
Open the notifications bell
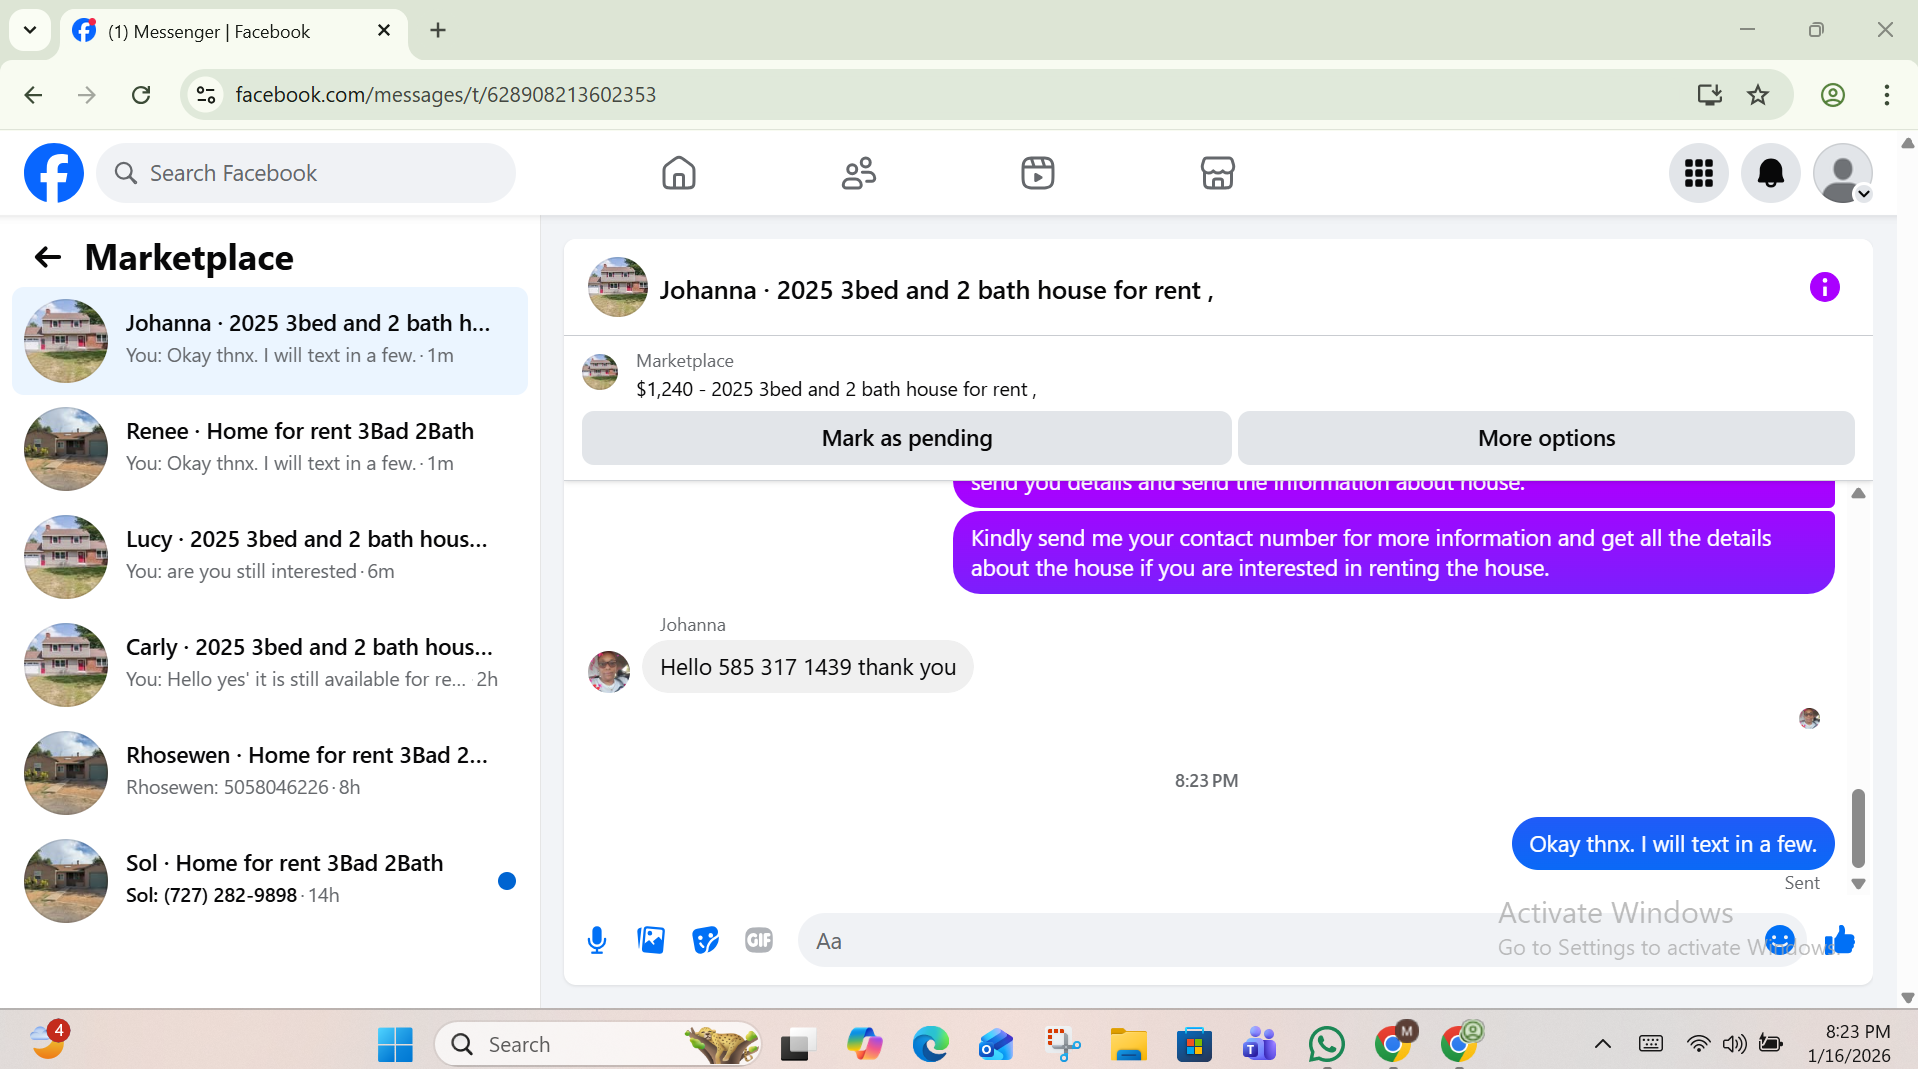tap(1770, 173)
